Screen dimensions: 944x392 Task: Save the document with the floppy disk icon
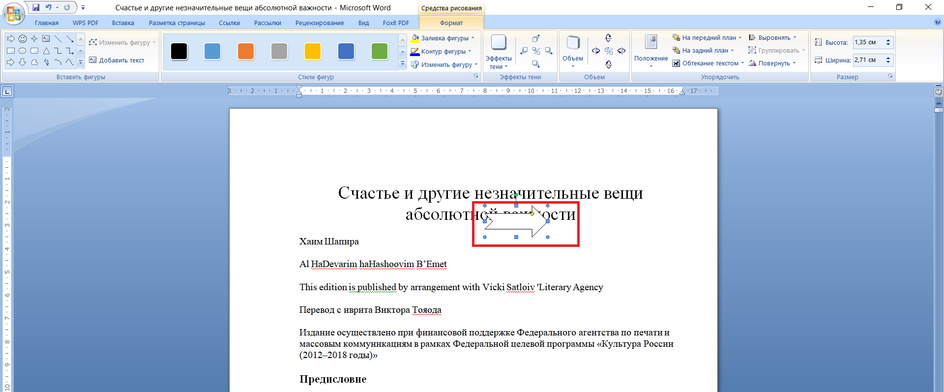point(36,8)
